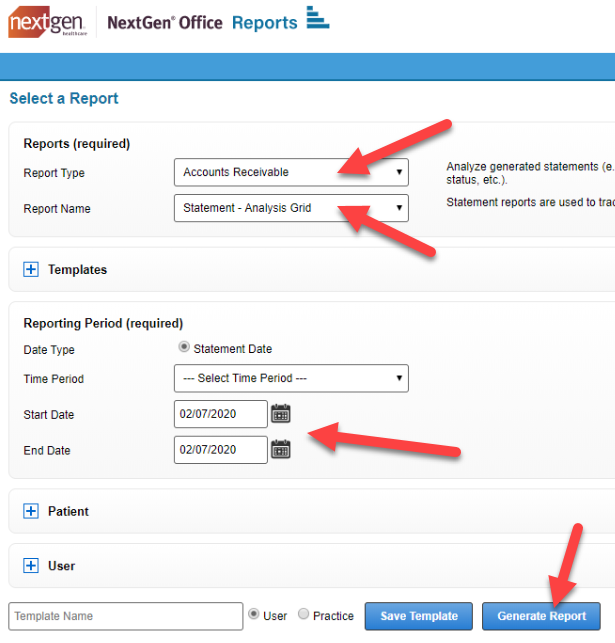Choose the User template radio option

253,614
